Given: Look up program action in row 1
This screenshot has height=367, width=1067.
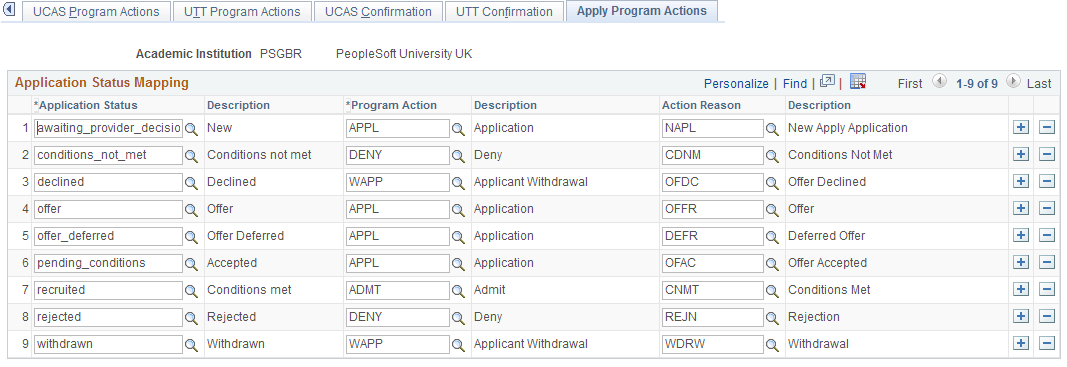Looking at the screenshot, I should tap(459, 129).
